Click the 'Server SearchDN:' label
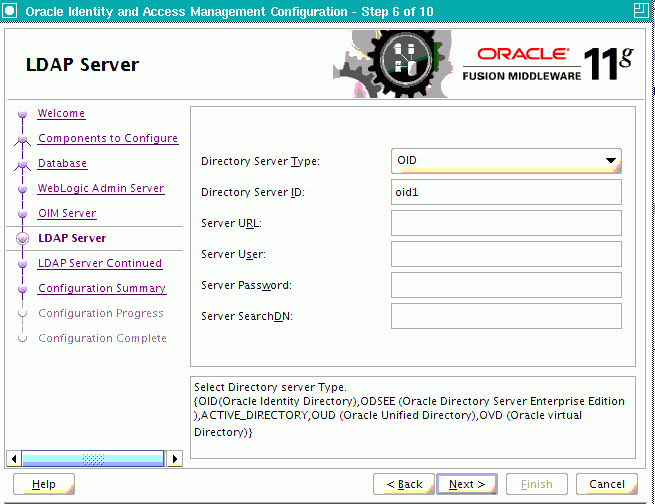 247,317
